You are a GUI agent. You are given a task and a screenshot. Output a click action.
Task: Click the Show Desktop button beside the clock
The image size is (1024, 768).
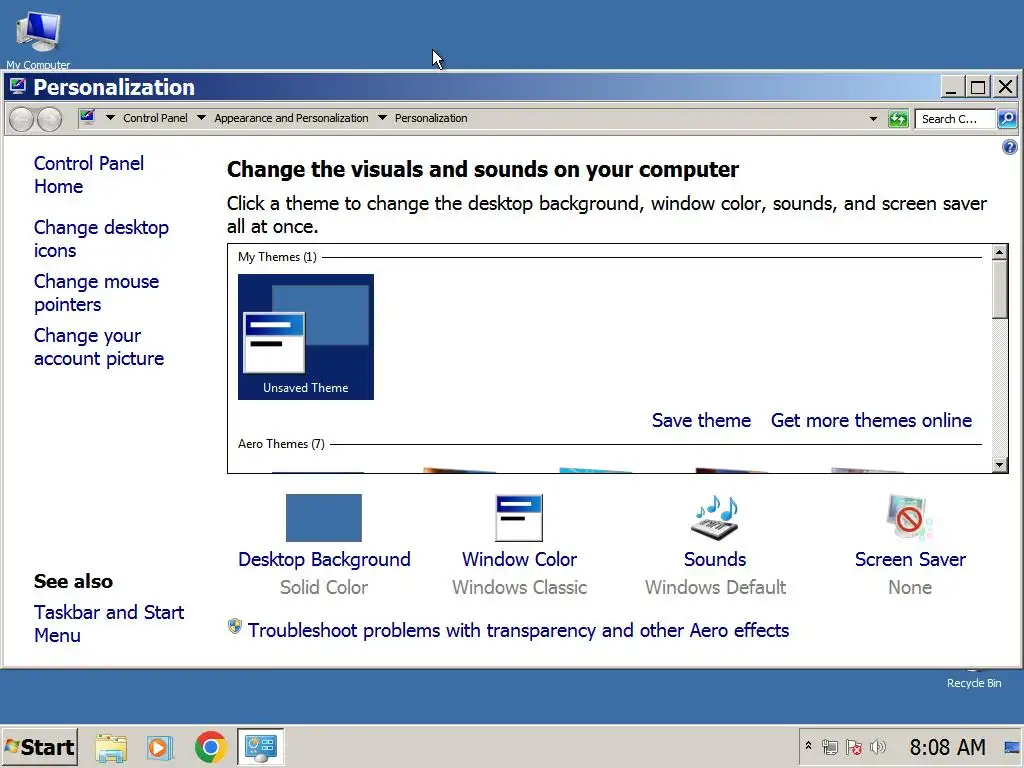coord(1012,747)
